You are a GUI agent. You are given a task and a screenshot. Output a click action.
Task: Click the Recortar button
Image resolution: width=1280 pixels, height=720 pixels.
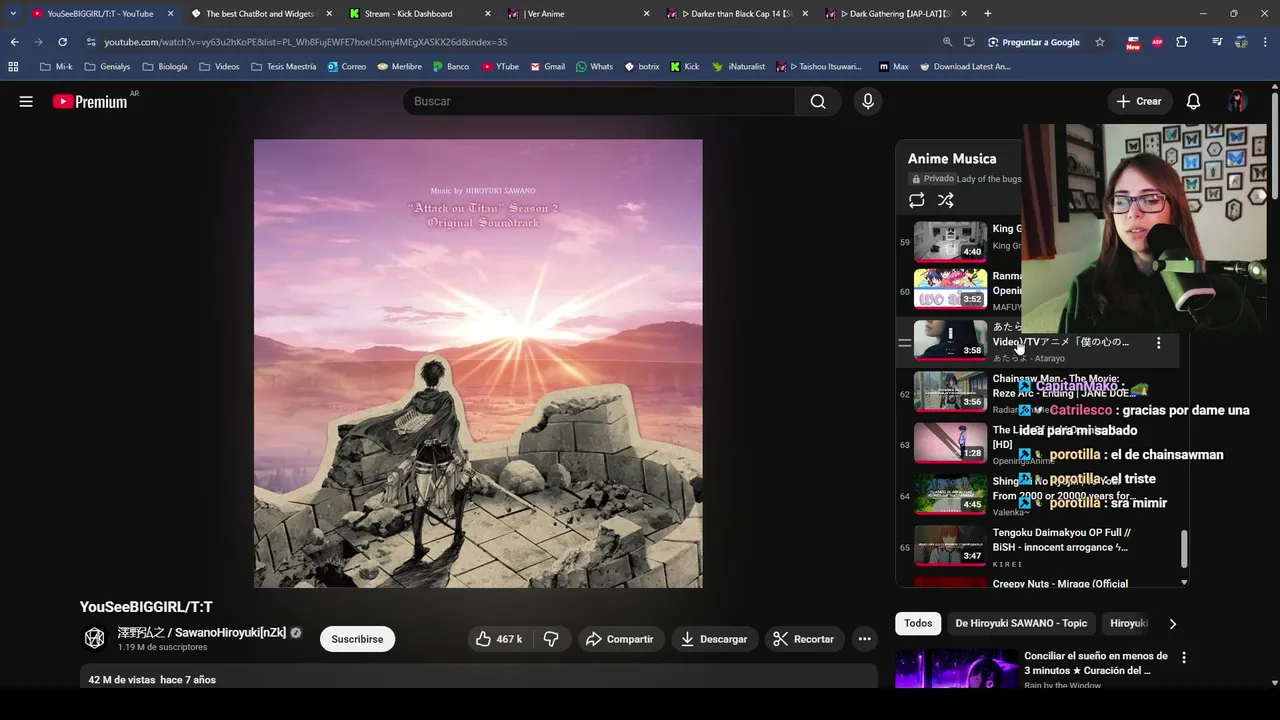point(804,639)
